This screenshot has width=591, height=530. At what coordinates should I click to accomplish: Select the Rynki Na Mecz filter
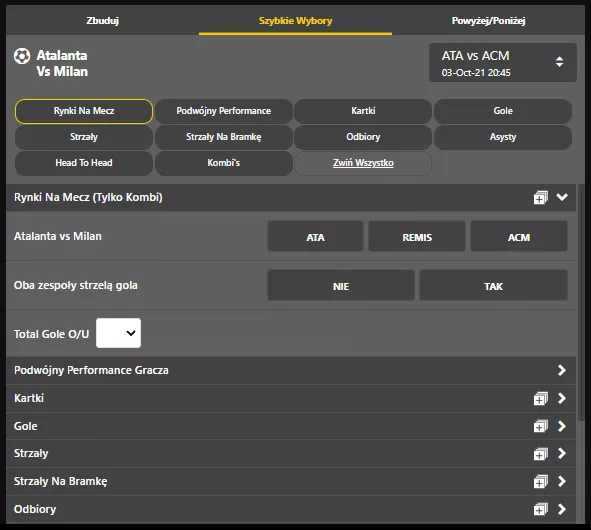tap(84, 111)
